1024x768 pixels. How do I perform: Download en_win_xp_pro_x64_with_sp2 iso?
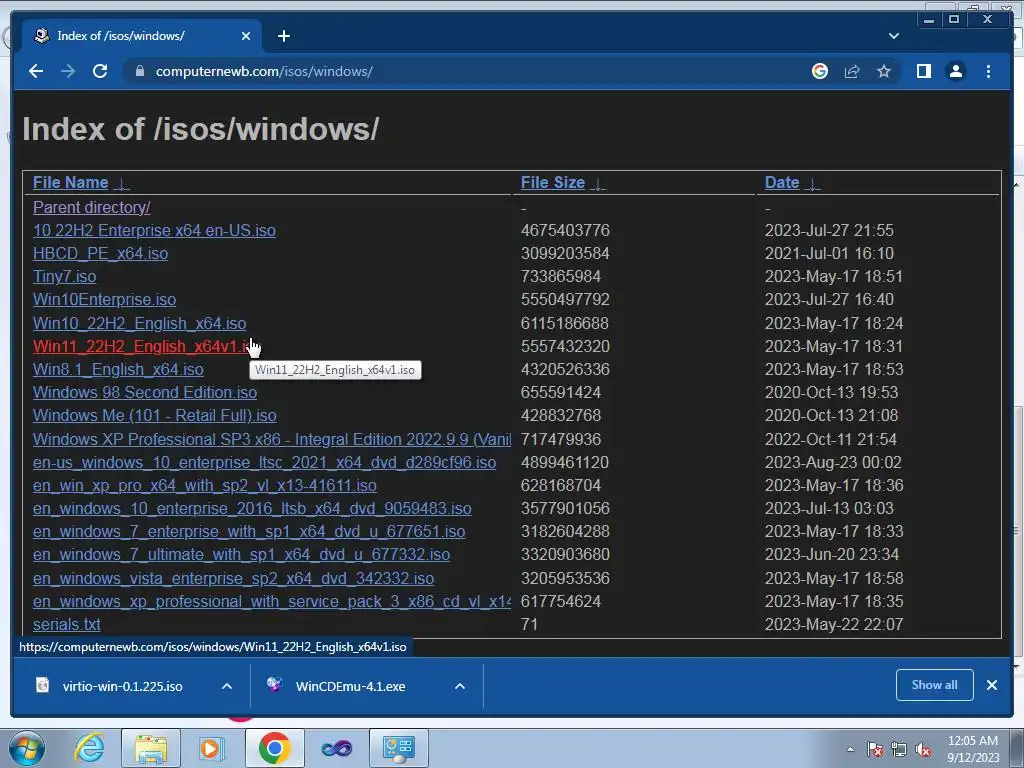coord(205,486)
